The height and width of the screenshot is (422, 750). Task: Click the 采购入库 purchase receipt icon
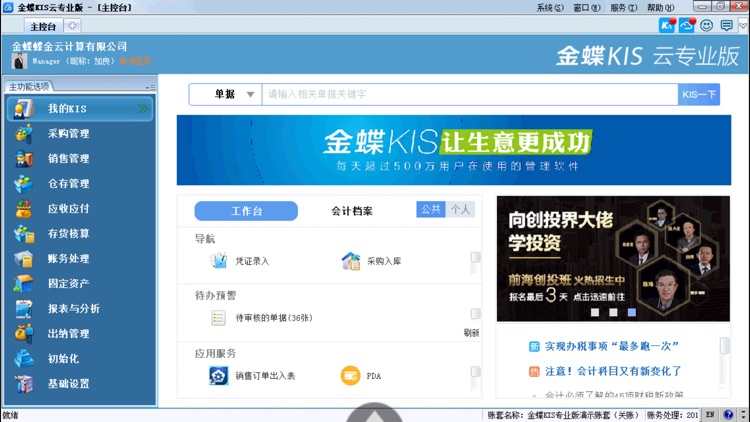pos(351,261)
